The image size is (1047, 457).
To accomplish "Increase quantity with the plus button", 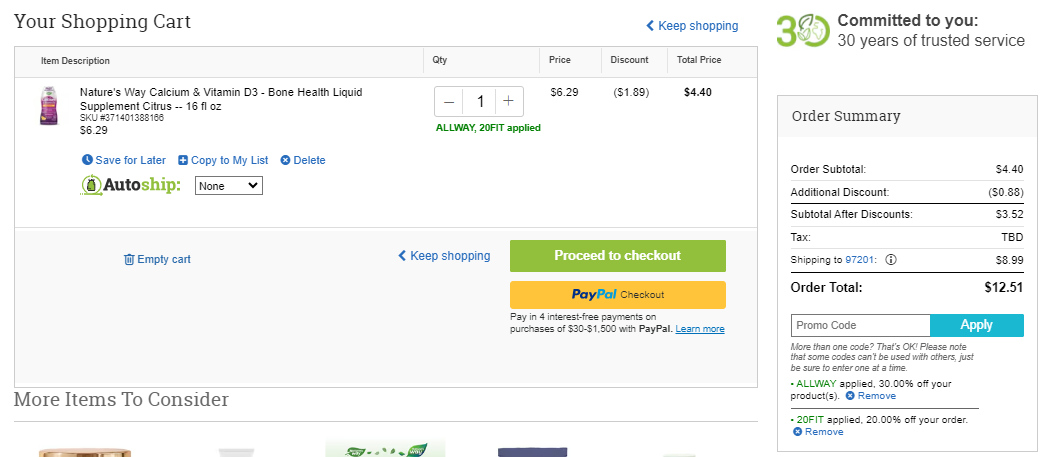I will (x=509, y=102).
